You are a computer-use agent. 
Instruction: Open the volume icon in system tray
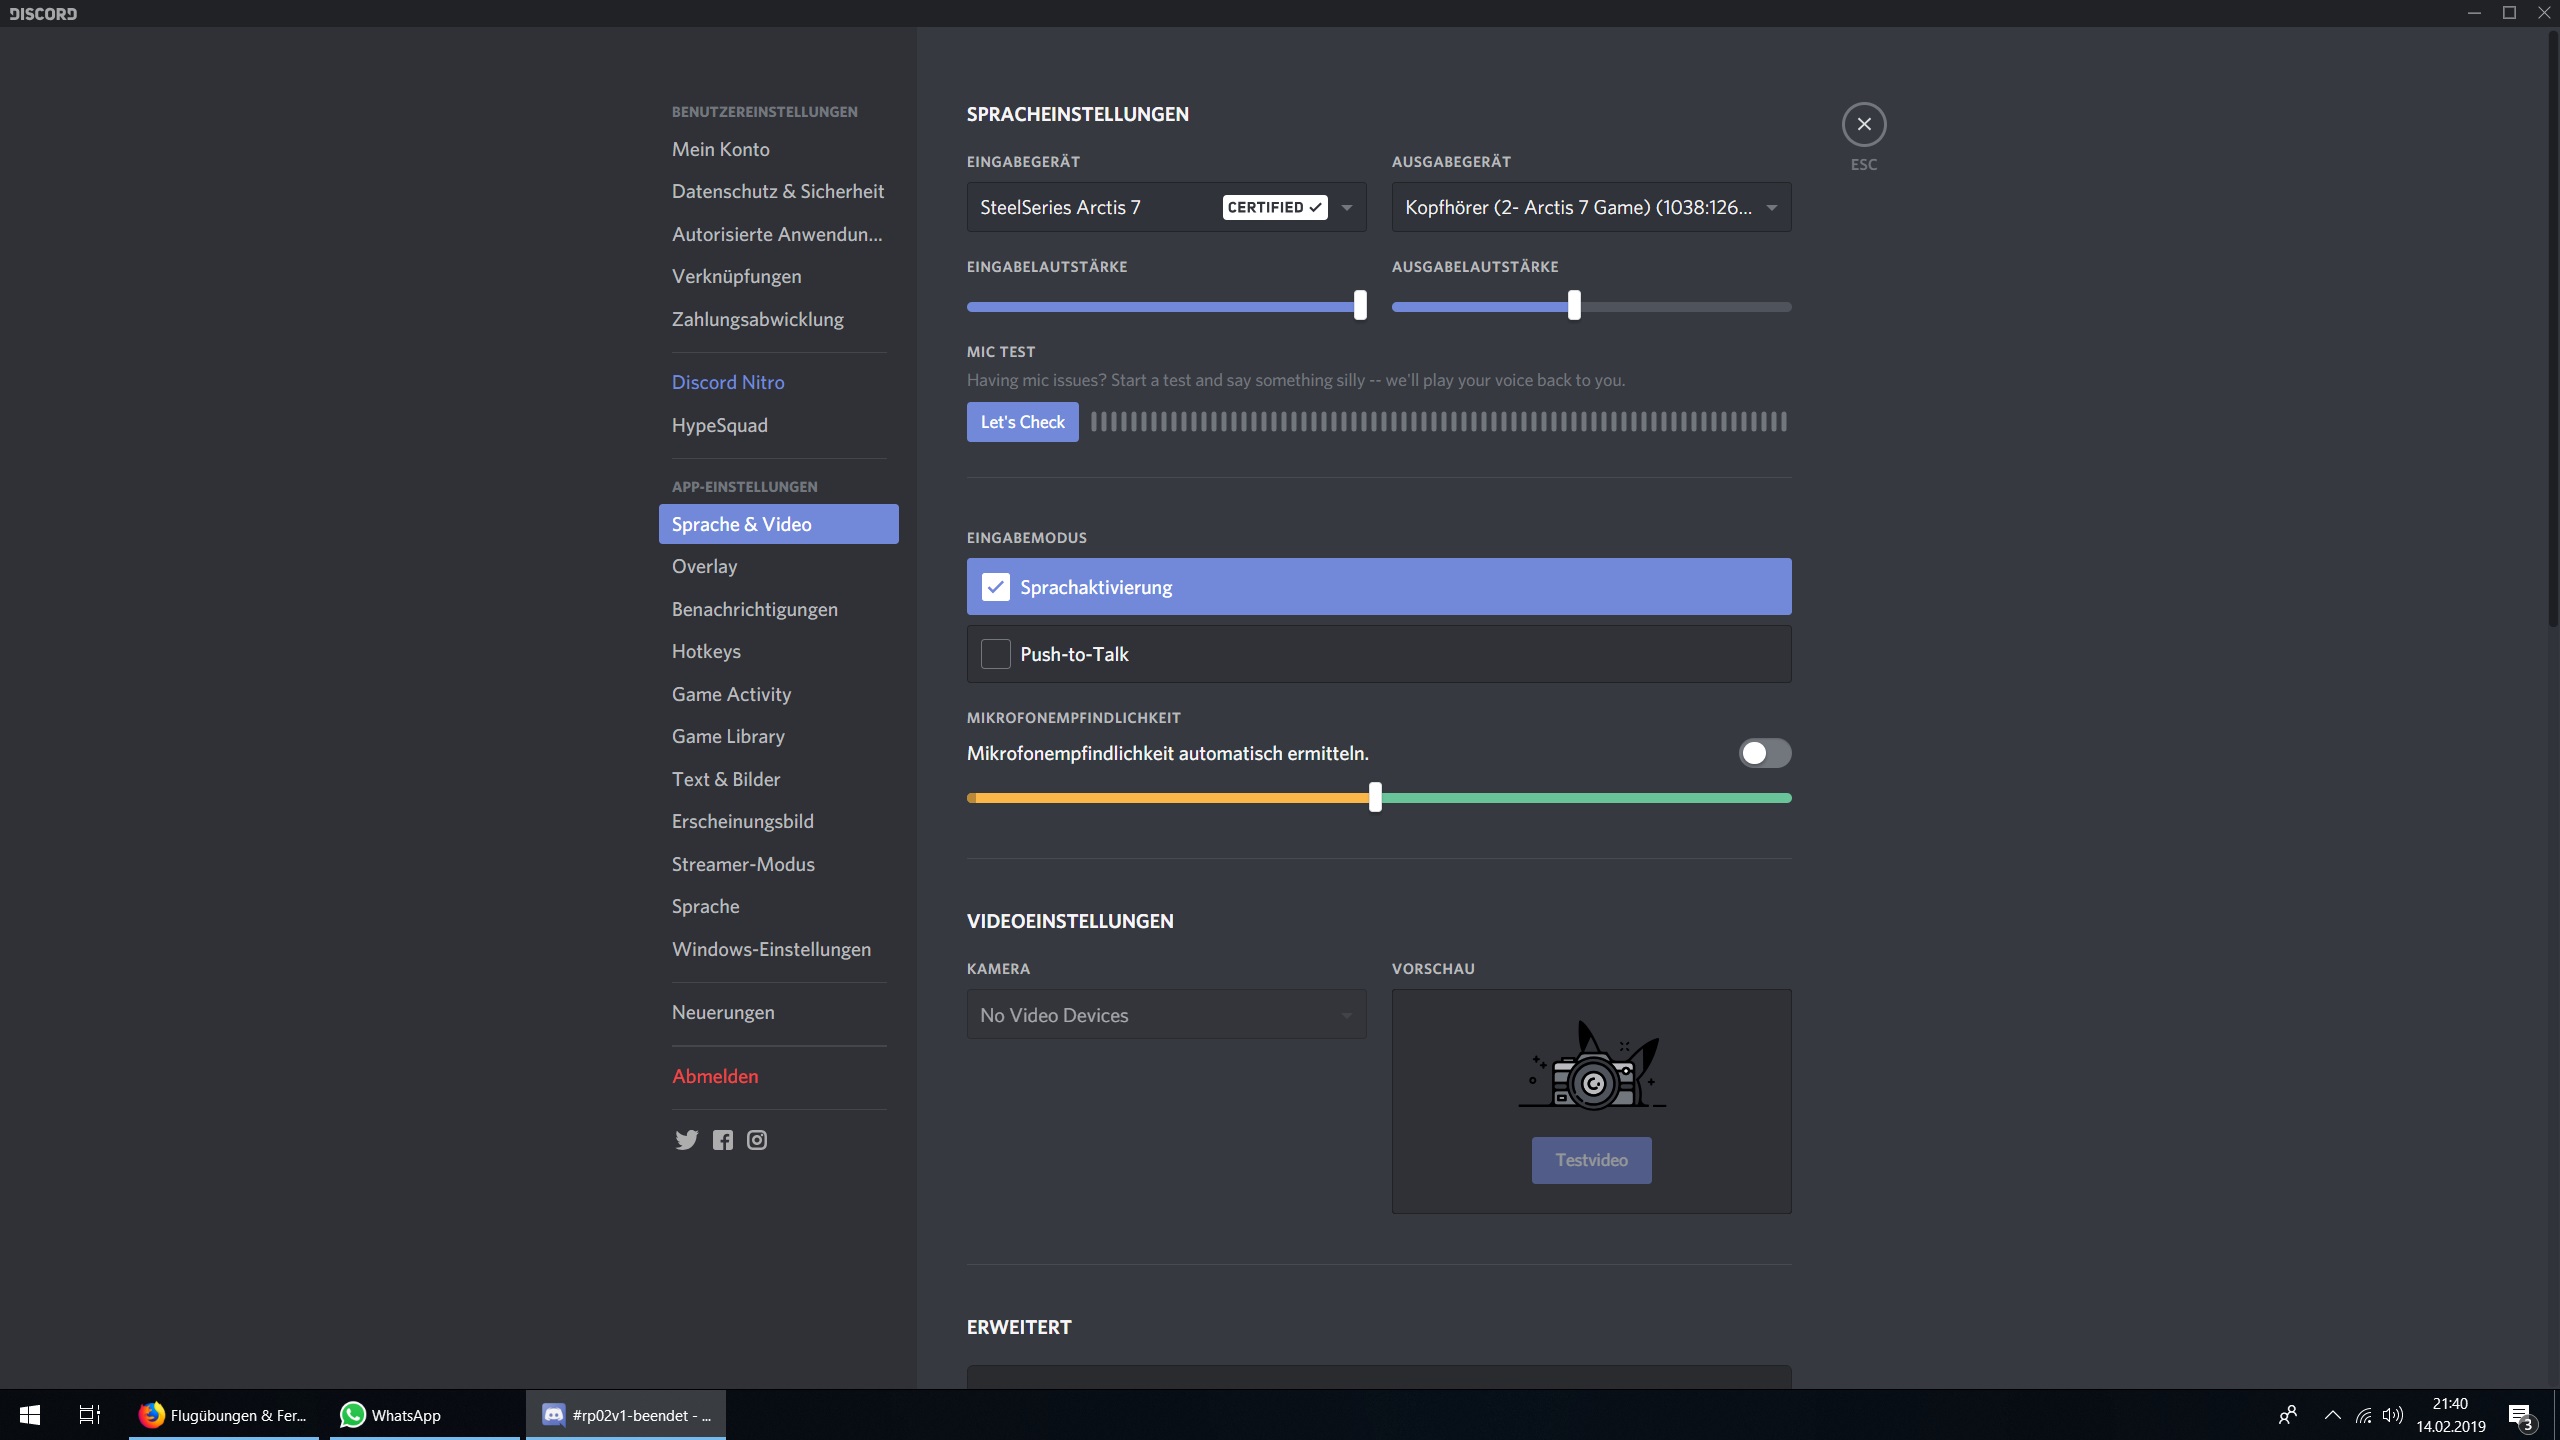click(x=2392, y=1415)
